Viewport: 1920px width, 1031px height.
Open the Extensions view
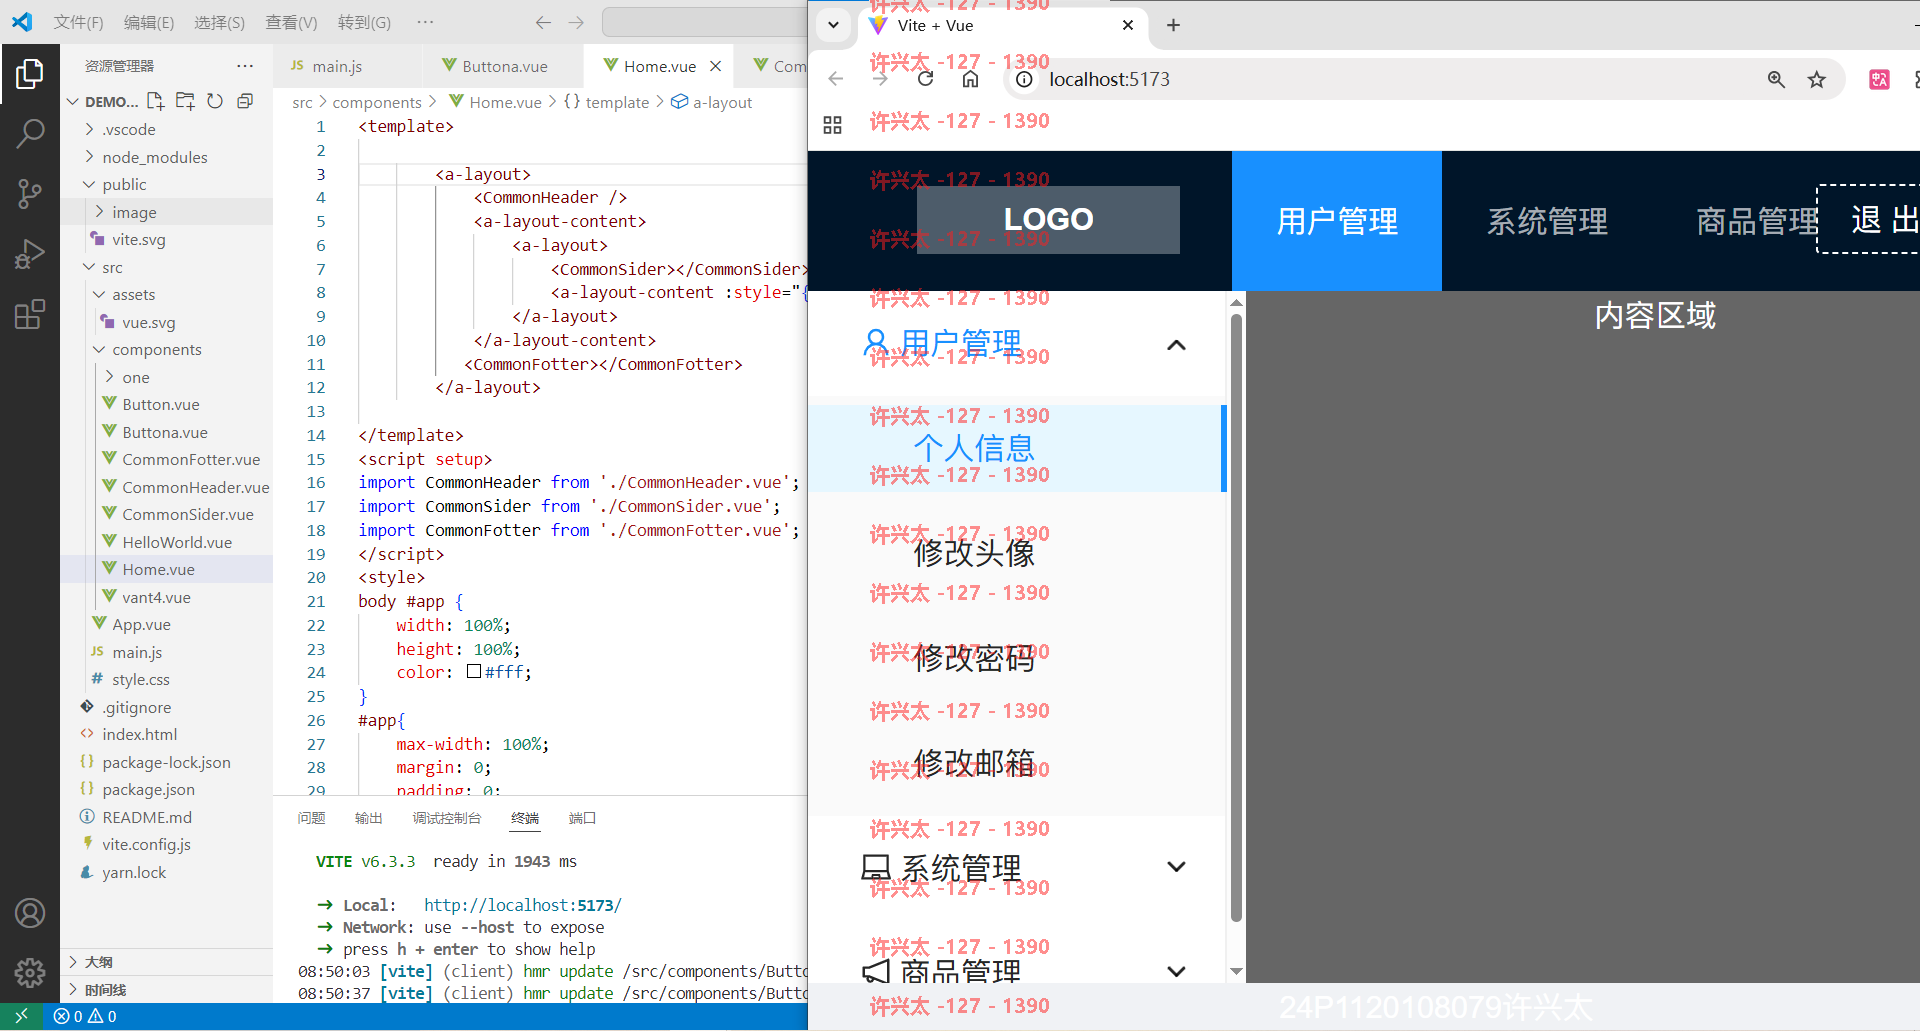click(30, 314)
